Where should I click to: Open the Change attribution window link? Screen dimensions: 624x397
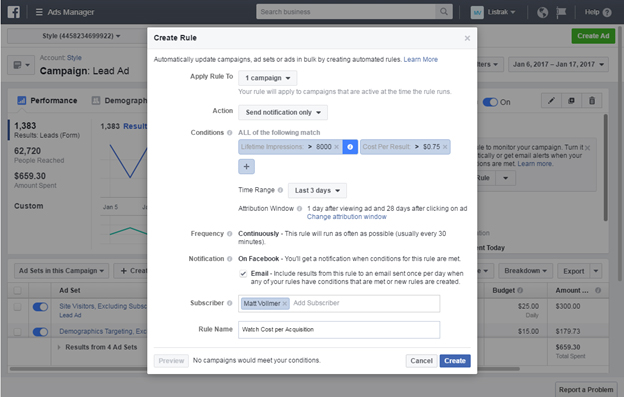tap(346, 217)
